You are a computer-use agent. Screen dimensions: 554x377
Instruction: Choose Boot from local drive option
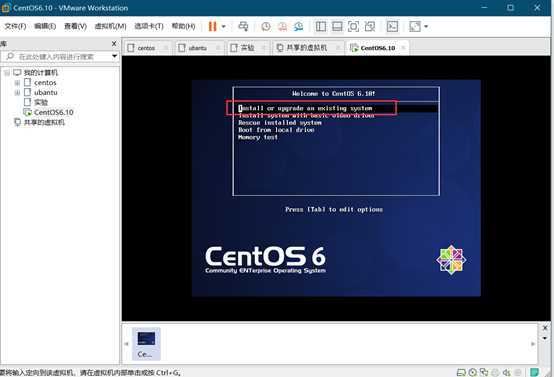click(x=276, y=130)
